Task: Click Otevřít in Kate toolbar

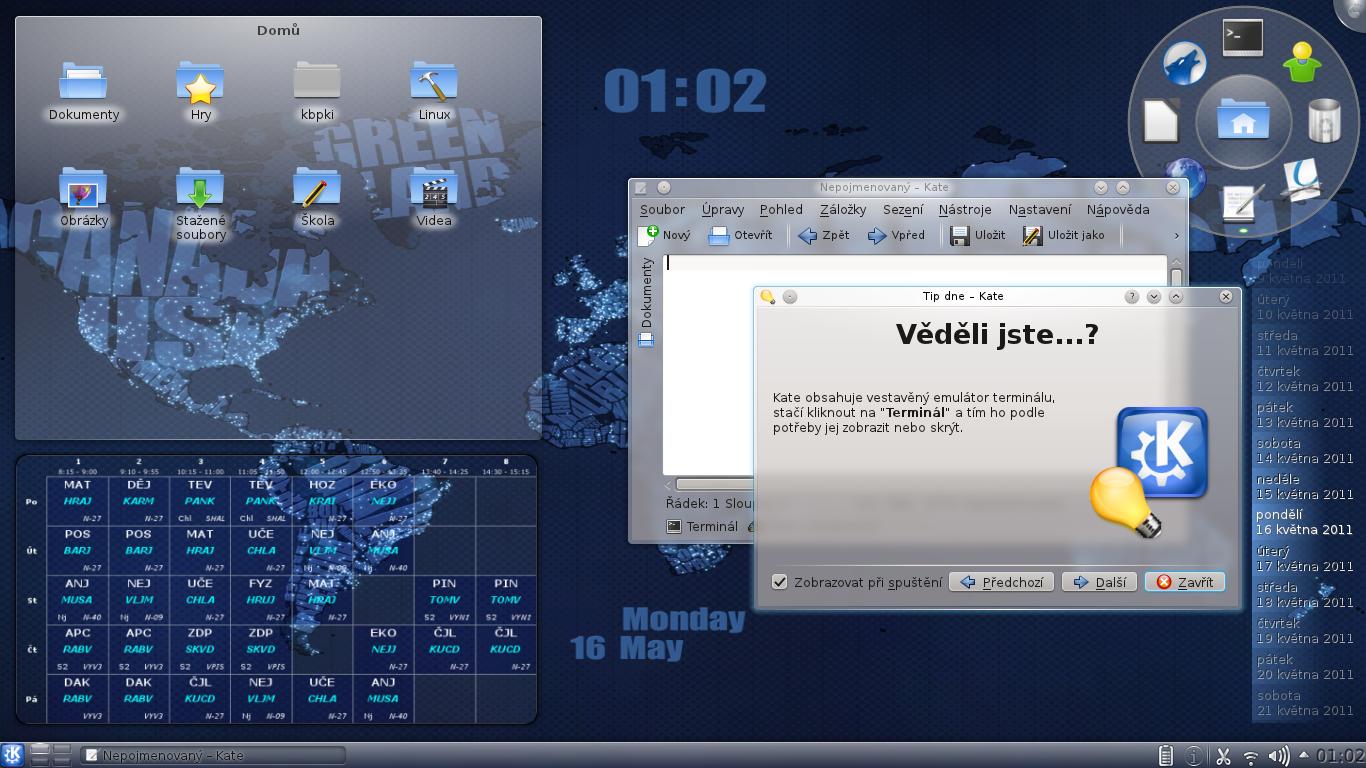Action: (x=740, y=235)
